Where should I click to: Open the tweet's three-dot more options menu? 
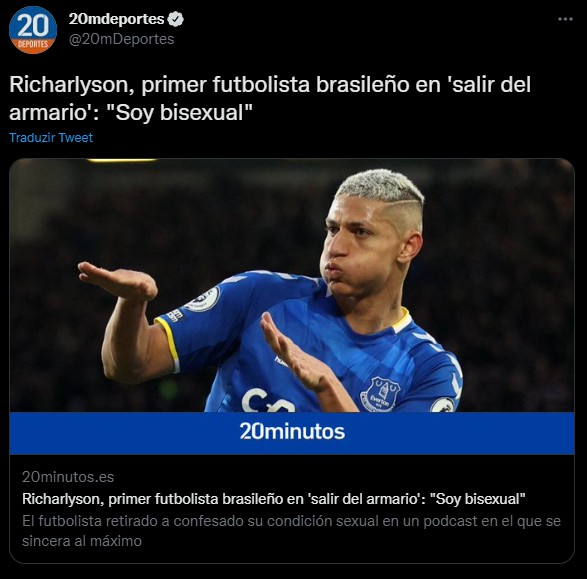click(565, 19)
